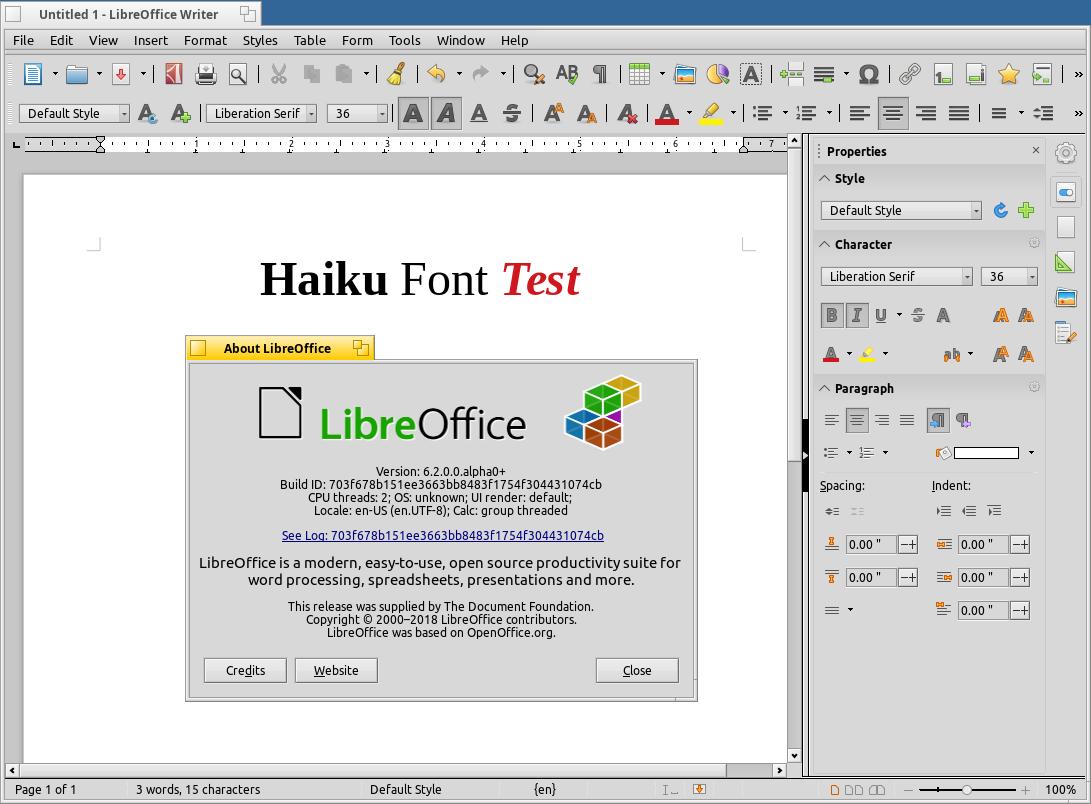Viewport: 1091px width, 804px height.
Task: Open font name dropdown in formatting toolbar
Action: click(312, 113)
